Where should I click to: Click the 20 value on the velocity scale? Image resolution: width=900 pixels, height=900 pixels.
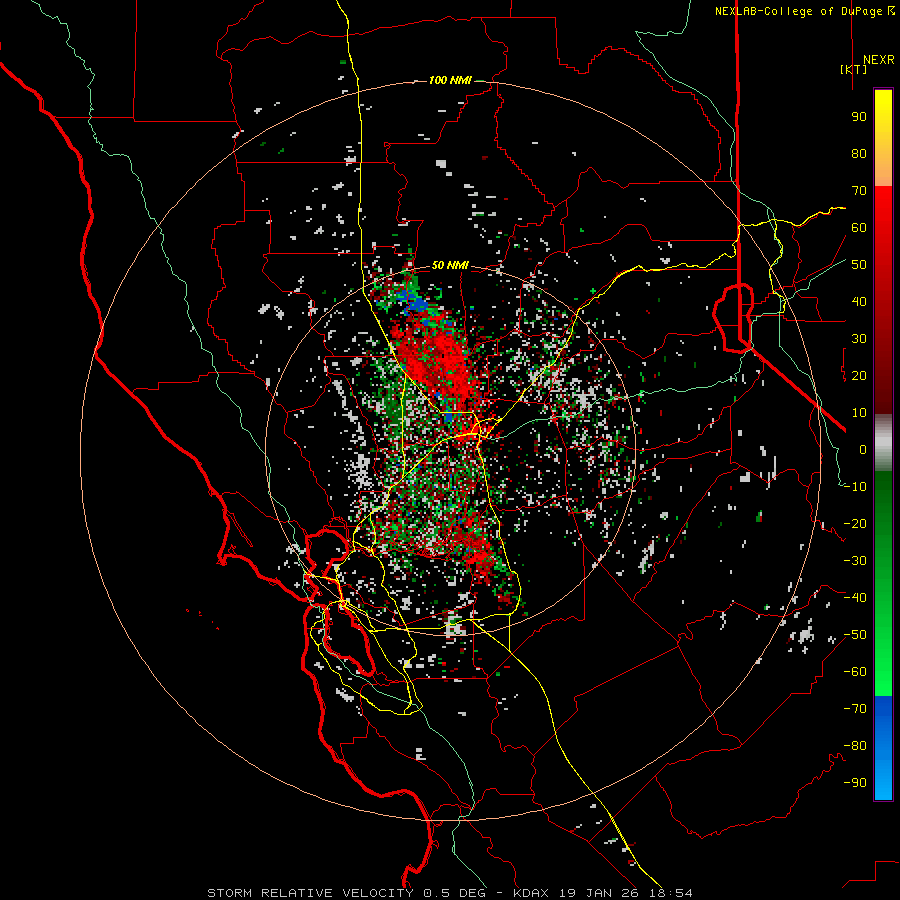coord(859,376)
